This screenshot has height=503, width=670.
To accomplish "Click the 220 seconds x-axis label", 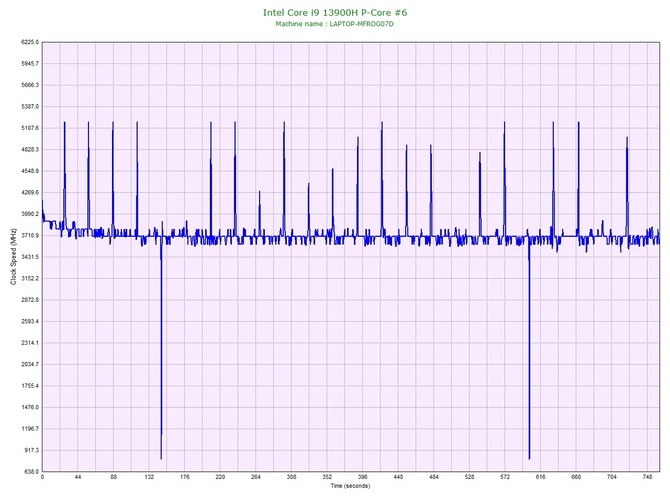I will pyautogui.click(x=220, y=477).
